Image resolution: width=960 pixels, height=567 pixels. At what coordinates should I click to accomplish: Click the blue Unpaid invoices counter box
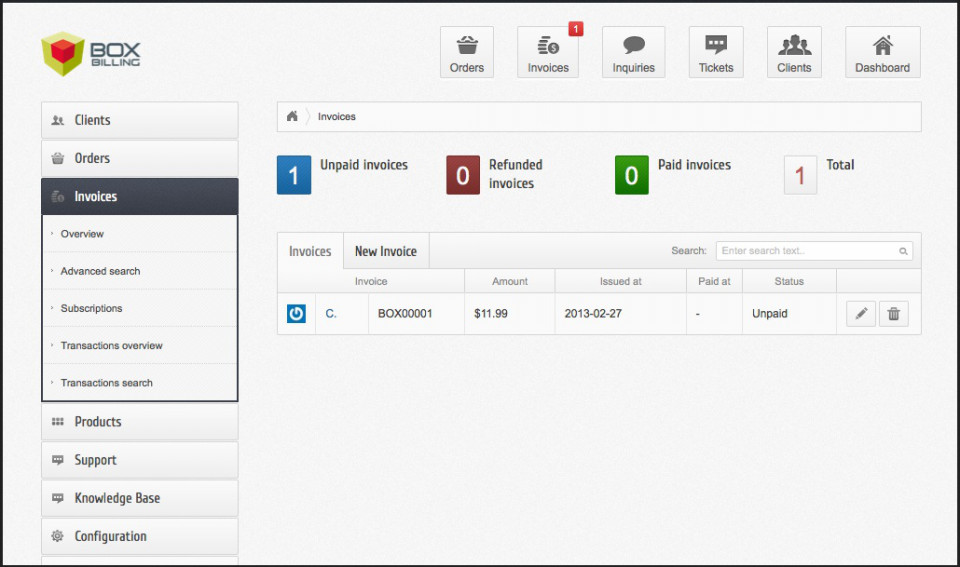coord(294,176)
